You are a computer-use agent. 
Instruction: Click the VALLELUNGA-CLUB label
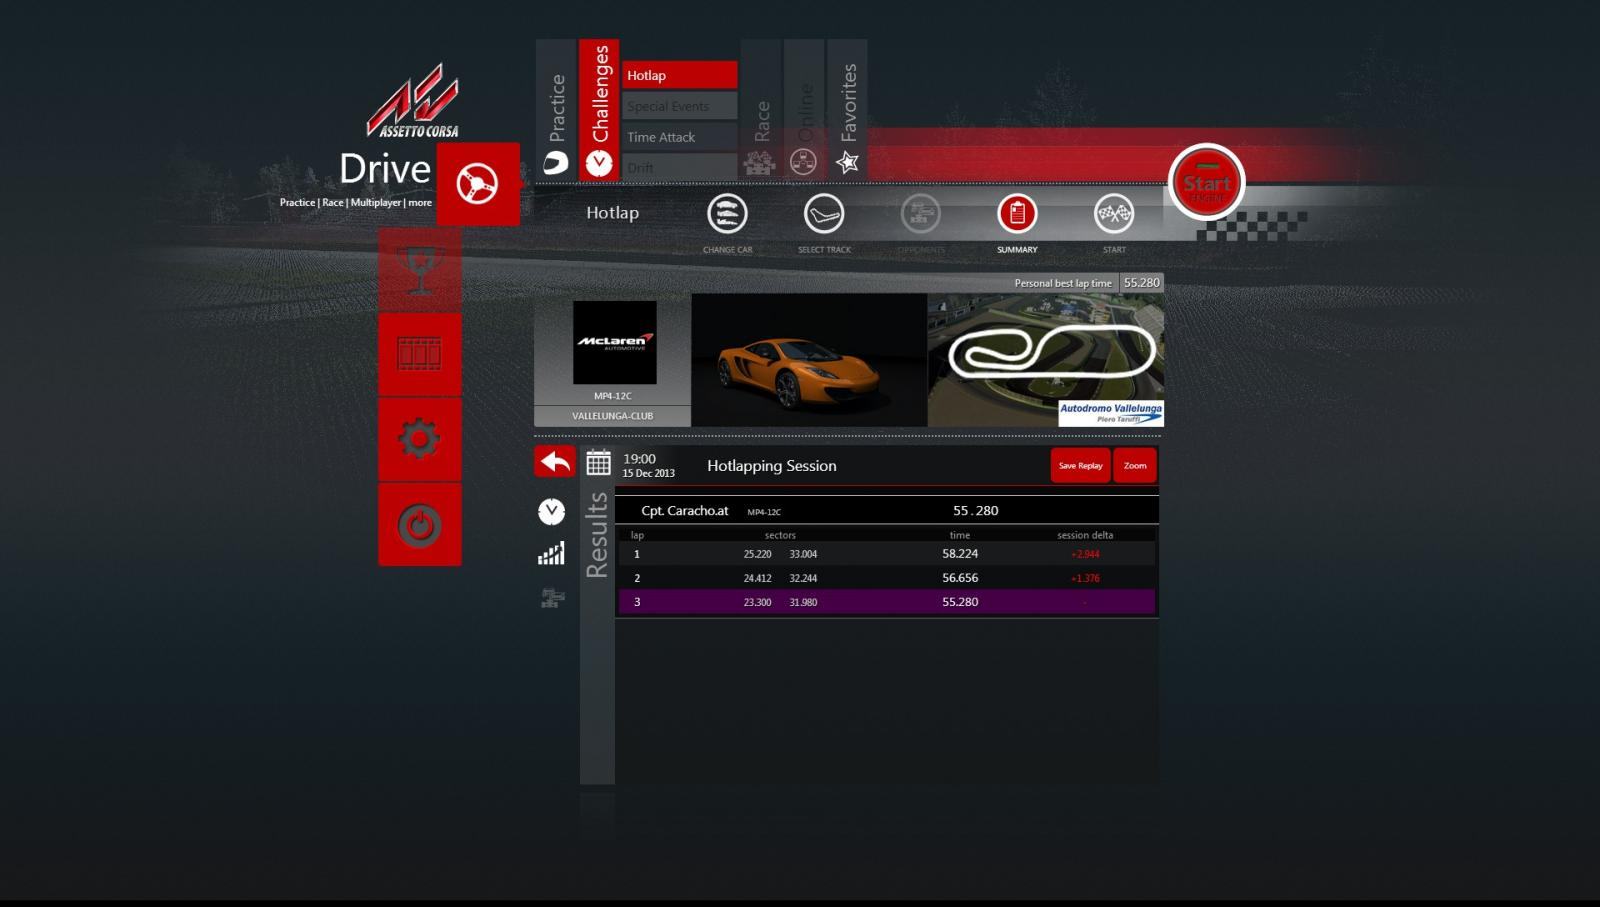coord(612,416)
